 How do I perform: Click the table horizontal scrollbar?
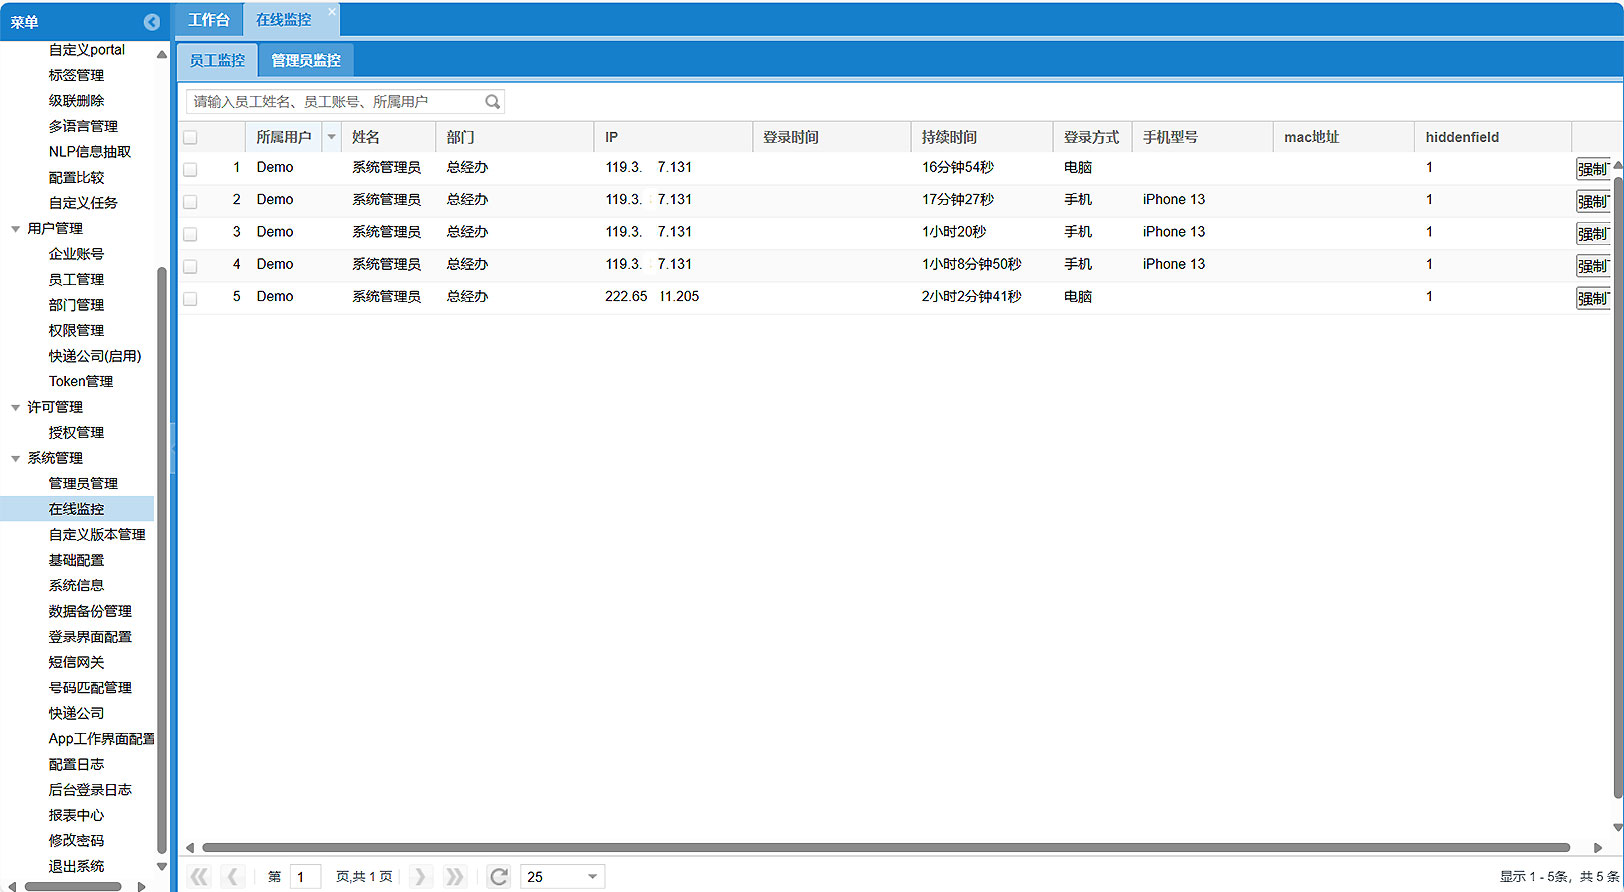point(886,847)
